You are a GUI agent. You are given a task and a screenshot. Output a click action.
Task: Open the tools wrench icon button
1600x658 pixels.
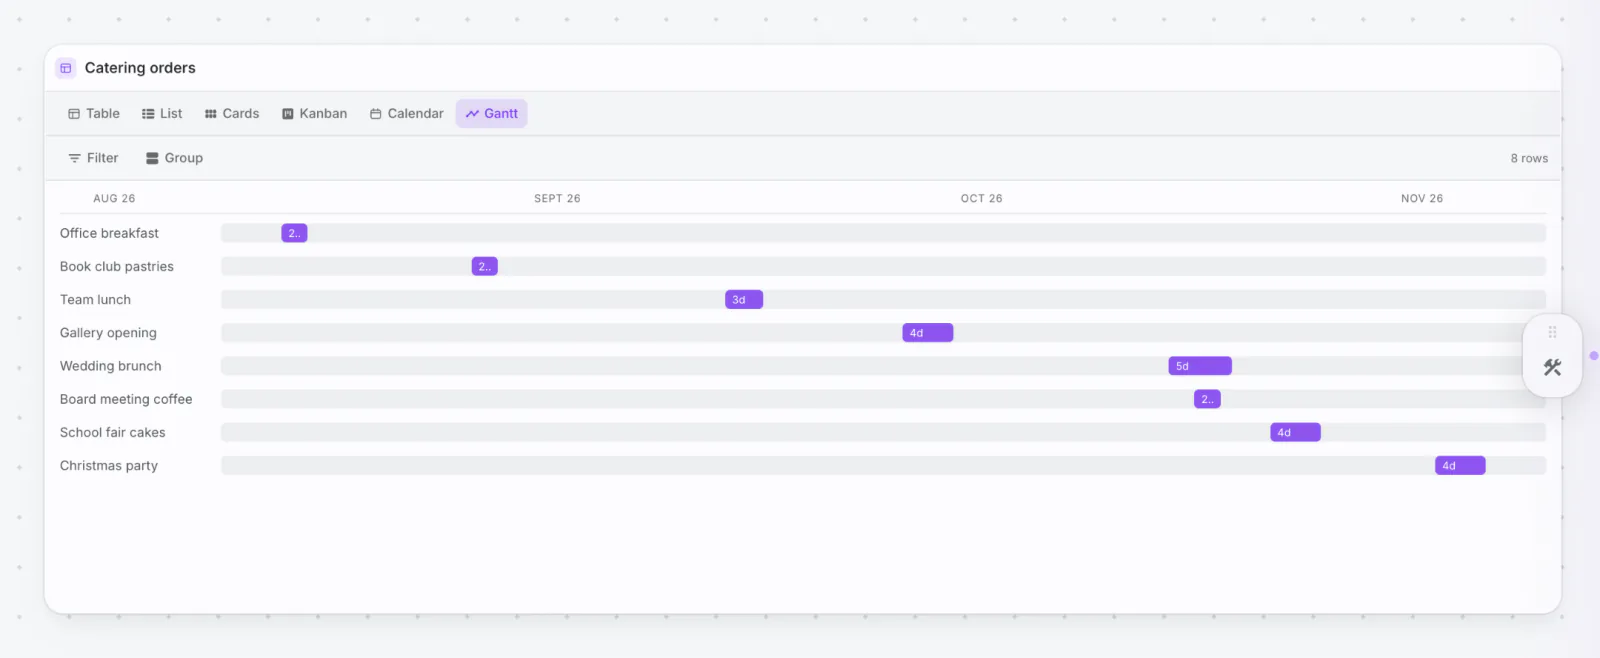pos(1552,368)
